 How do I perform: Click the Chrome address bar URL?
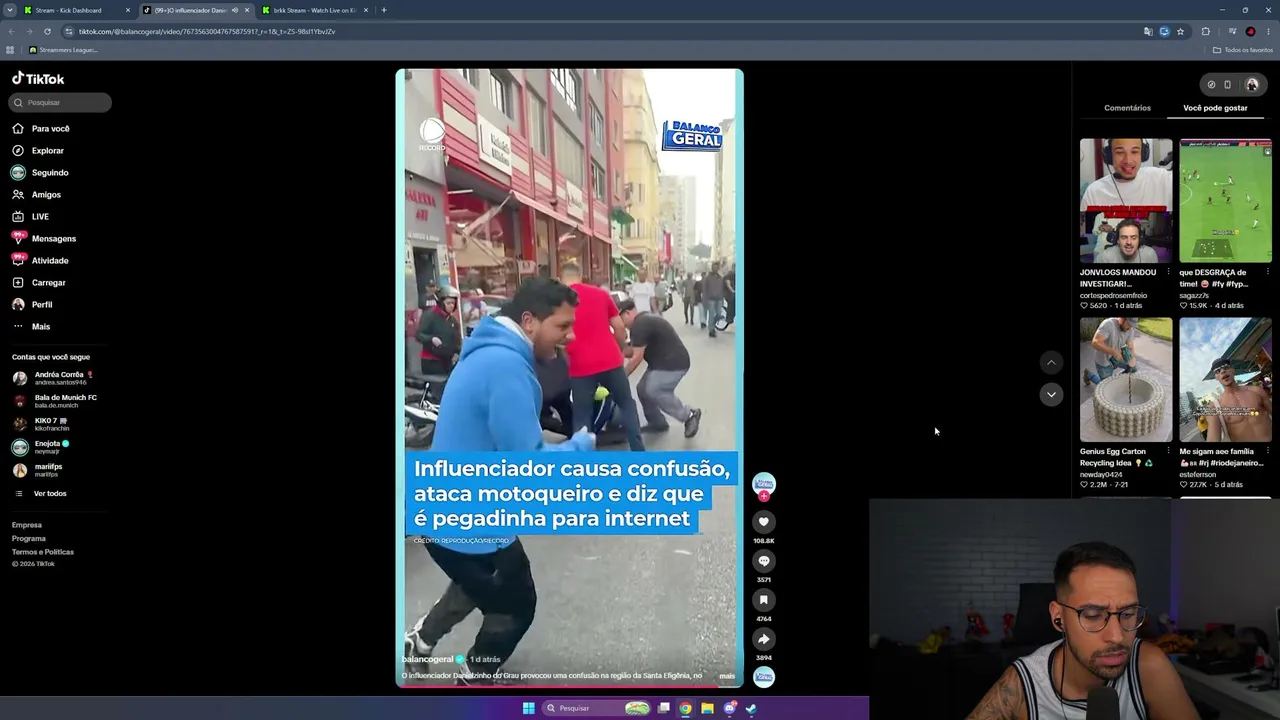pyautogui.click(x=207, y=31)
